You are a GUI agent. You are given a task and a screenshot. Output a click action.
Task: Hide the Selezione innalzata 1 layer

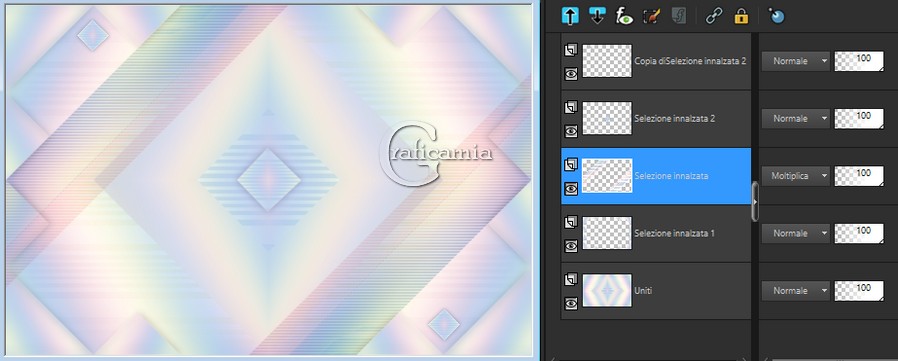click(x=571, y=246)
